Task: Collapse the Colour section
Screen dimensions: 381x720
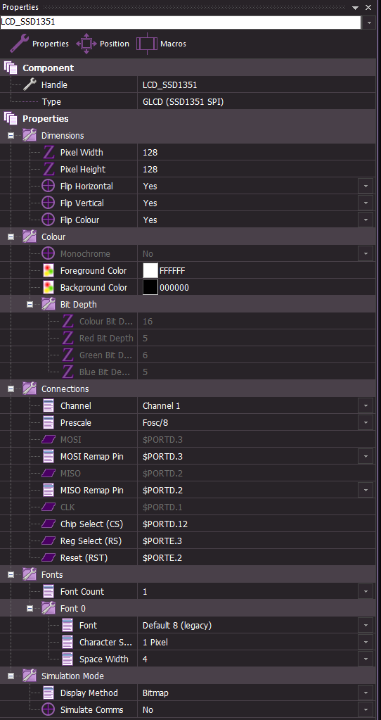Action: coord(11,237)
